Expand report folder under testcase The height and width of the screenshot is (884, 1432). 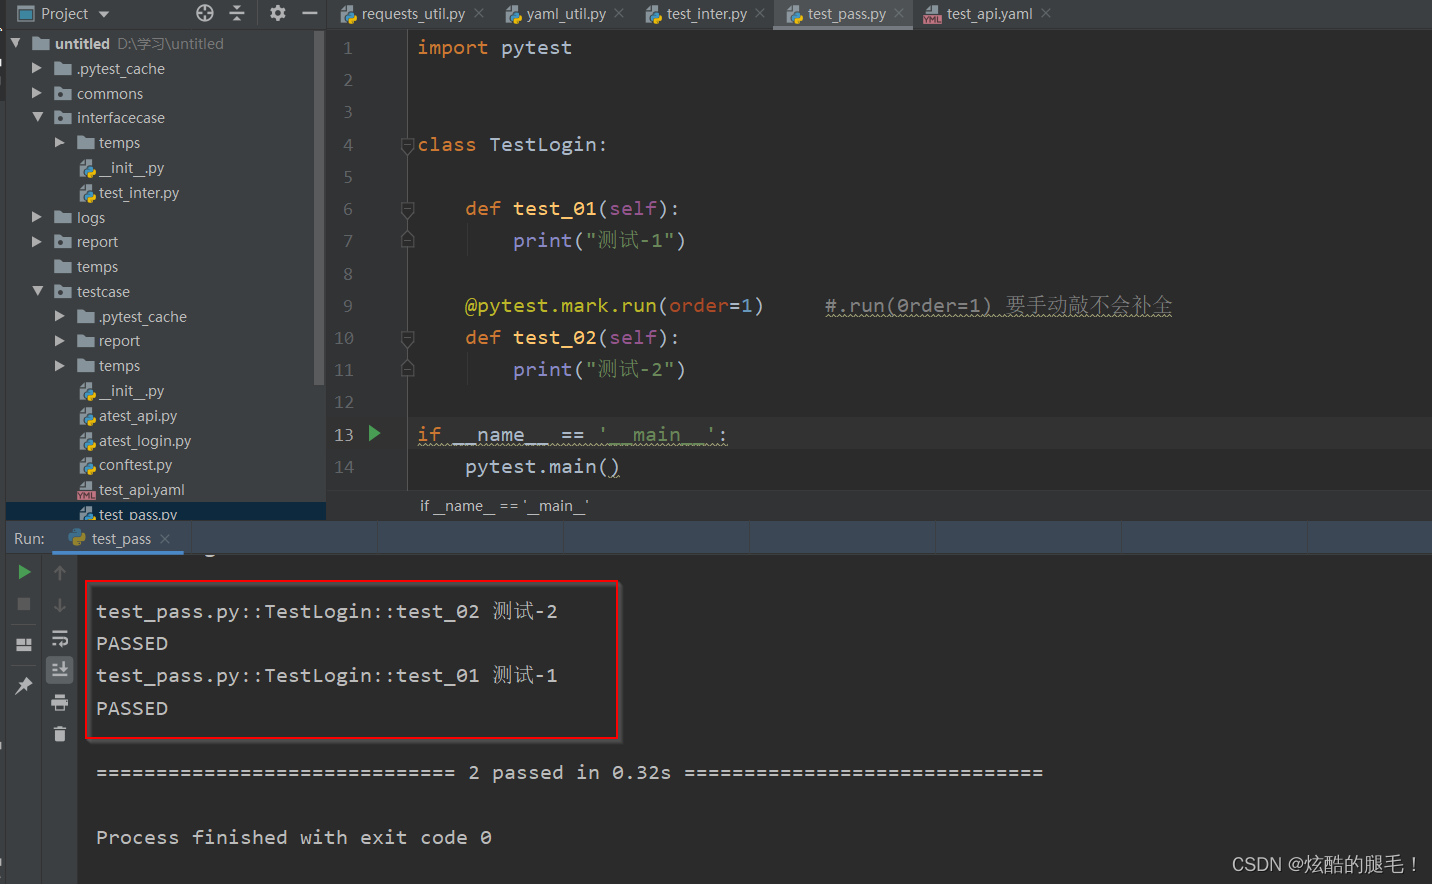point(59,340)
